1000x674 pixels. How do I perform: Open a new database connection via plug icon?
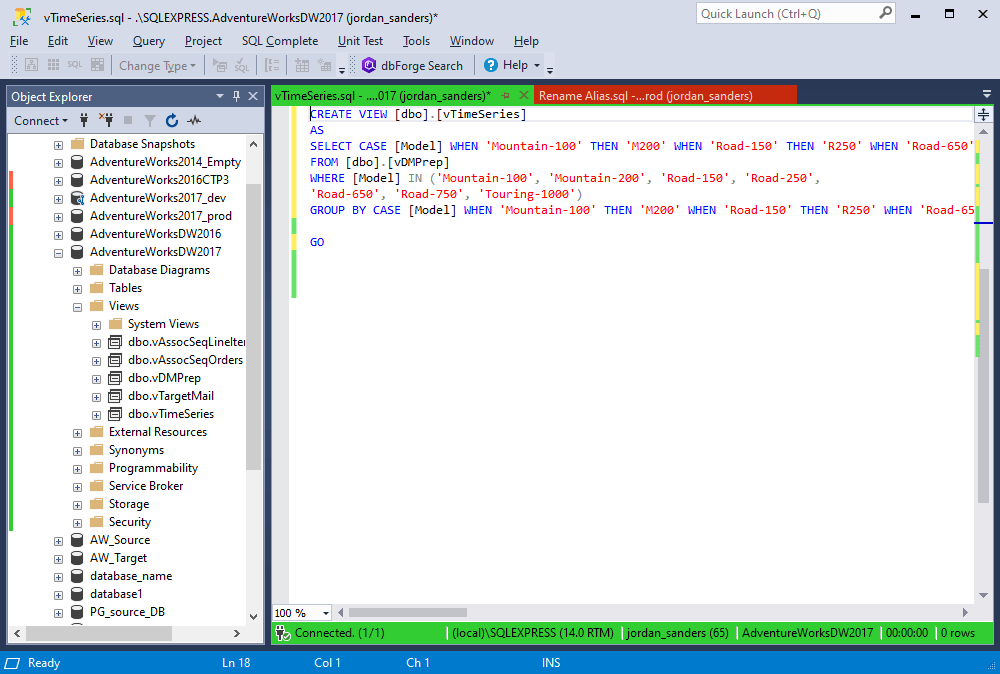point(84,120)
